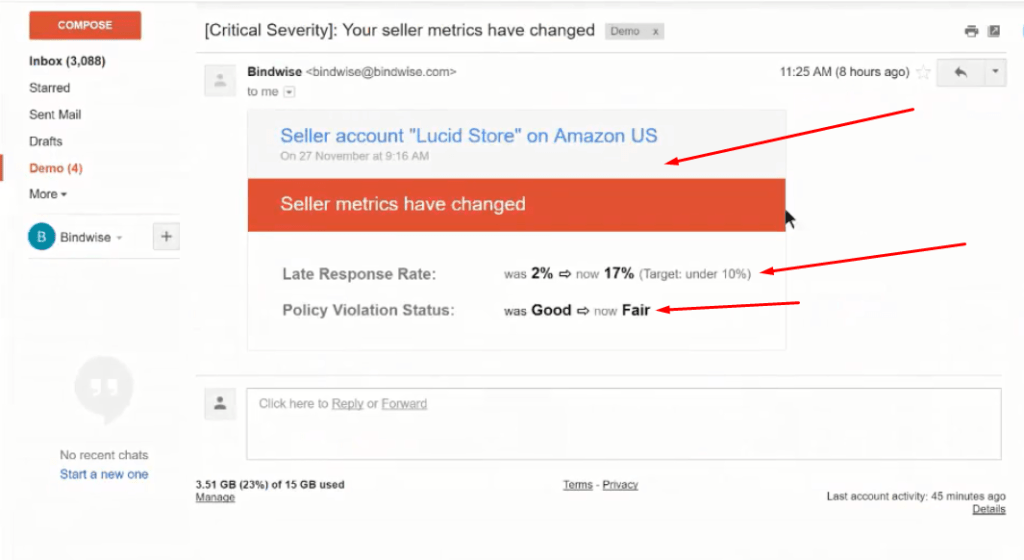Image resolution: width=1024 pixels, height=560 pixels.
Task: Open the Bindwise account avatar
Action: [41, 236]
